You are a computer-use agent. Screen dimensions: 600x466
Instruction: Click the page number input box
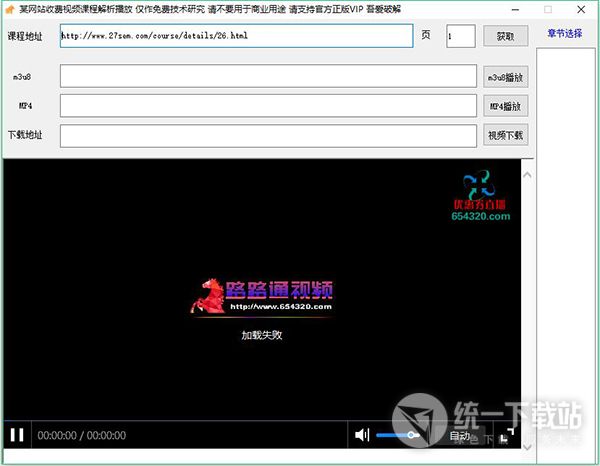(460, 36)
